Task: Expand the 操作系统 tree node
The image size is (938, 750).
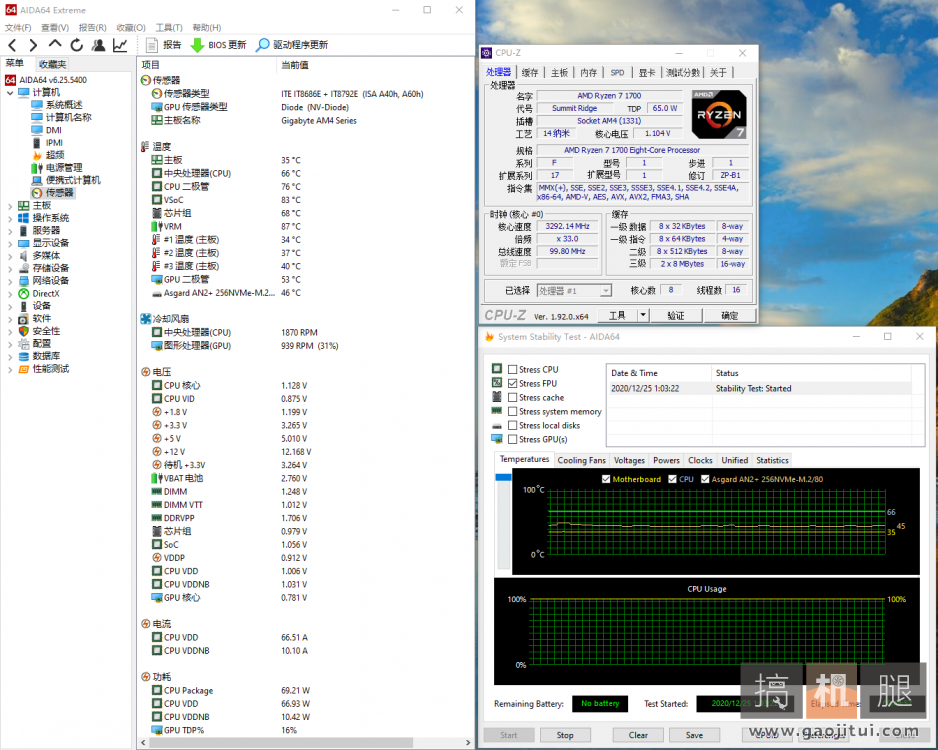Action: click(10, 218)
